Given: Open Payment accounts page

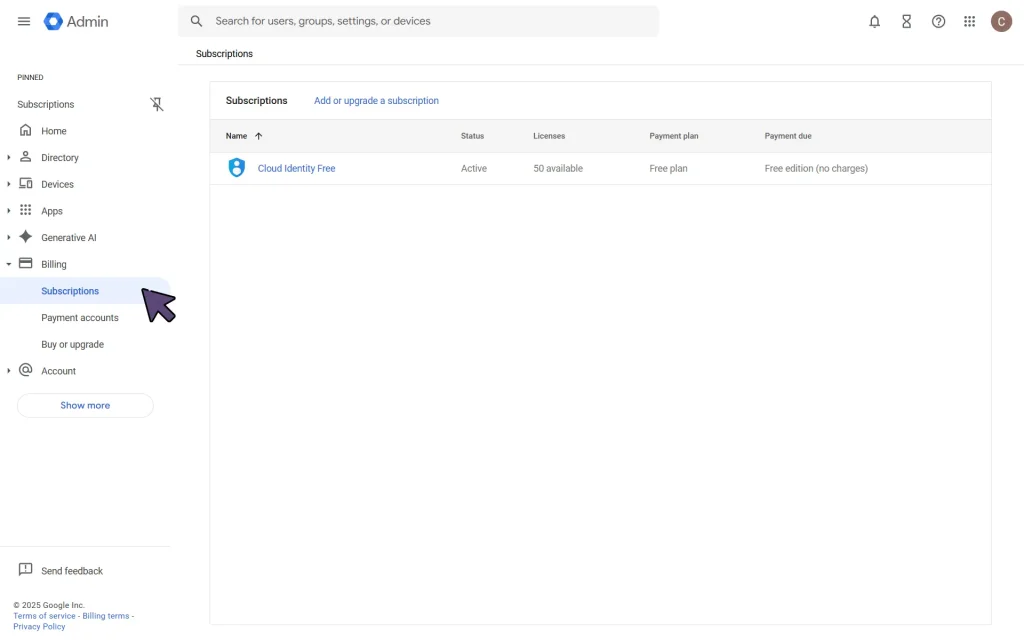Looking at the screenshot, I should pyautogui.click(x=80, y=318).
